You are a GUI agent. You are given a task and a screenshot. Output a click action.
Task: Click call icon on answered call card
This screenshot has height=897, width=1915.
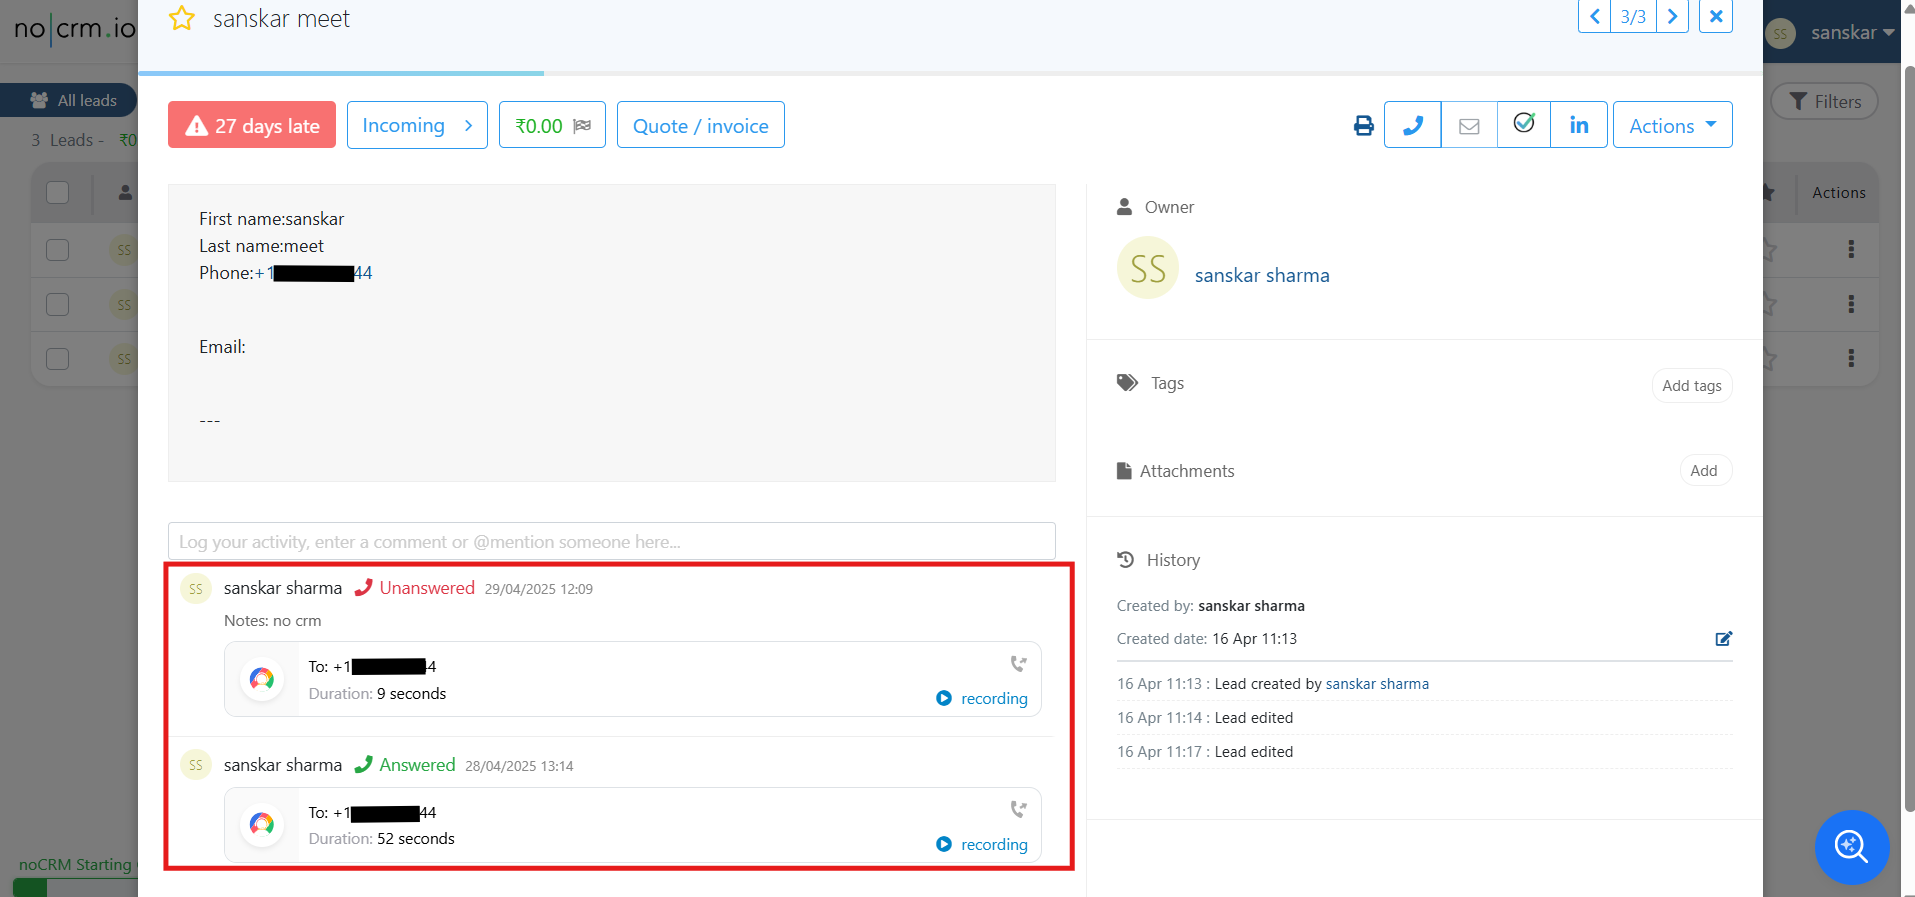coord(1018,810)
